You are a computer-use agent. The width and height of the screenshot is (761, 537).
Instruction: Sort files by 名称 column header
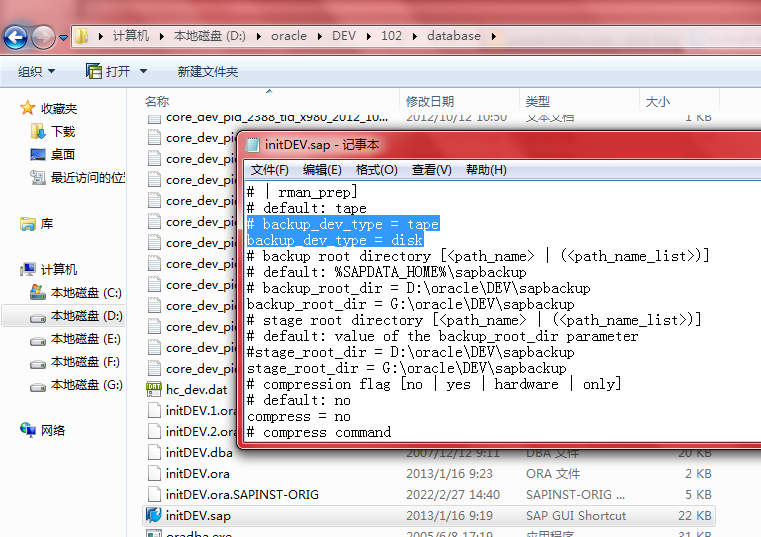click(x=157, y=101)
